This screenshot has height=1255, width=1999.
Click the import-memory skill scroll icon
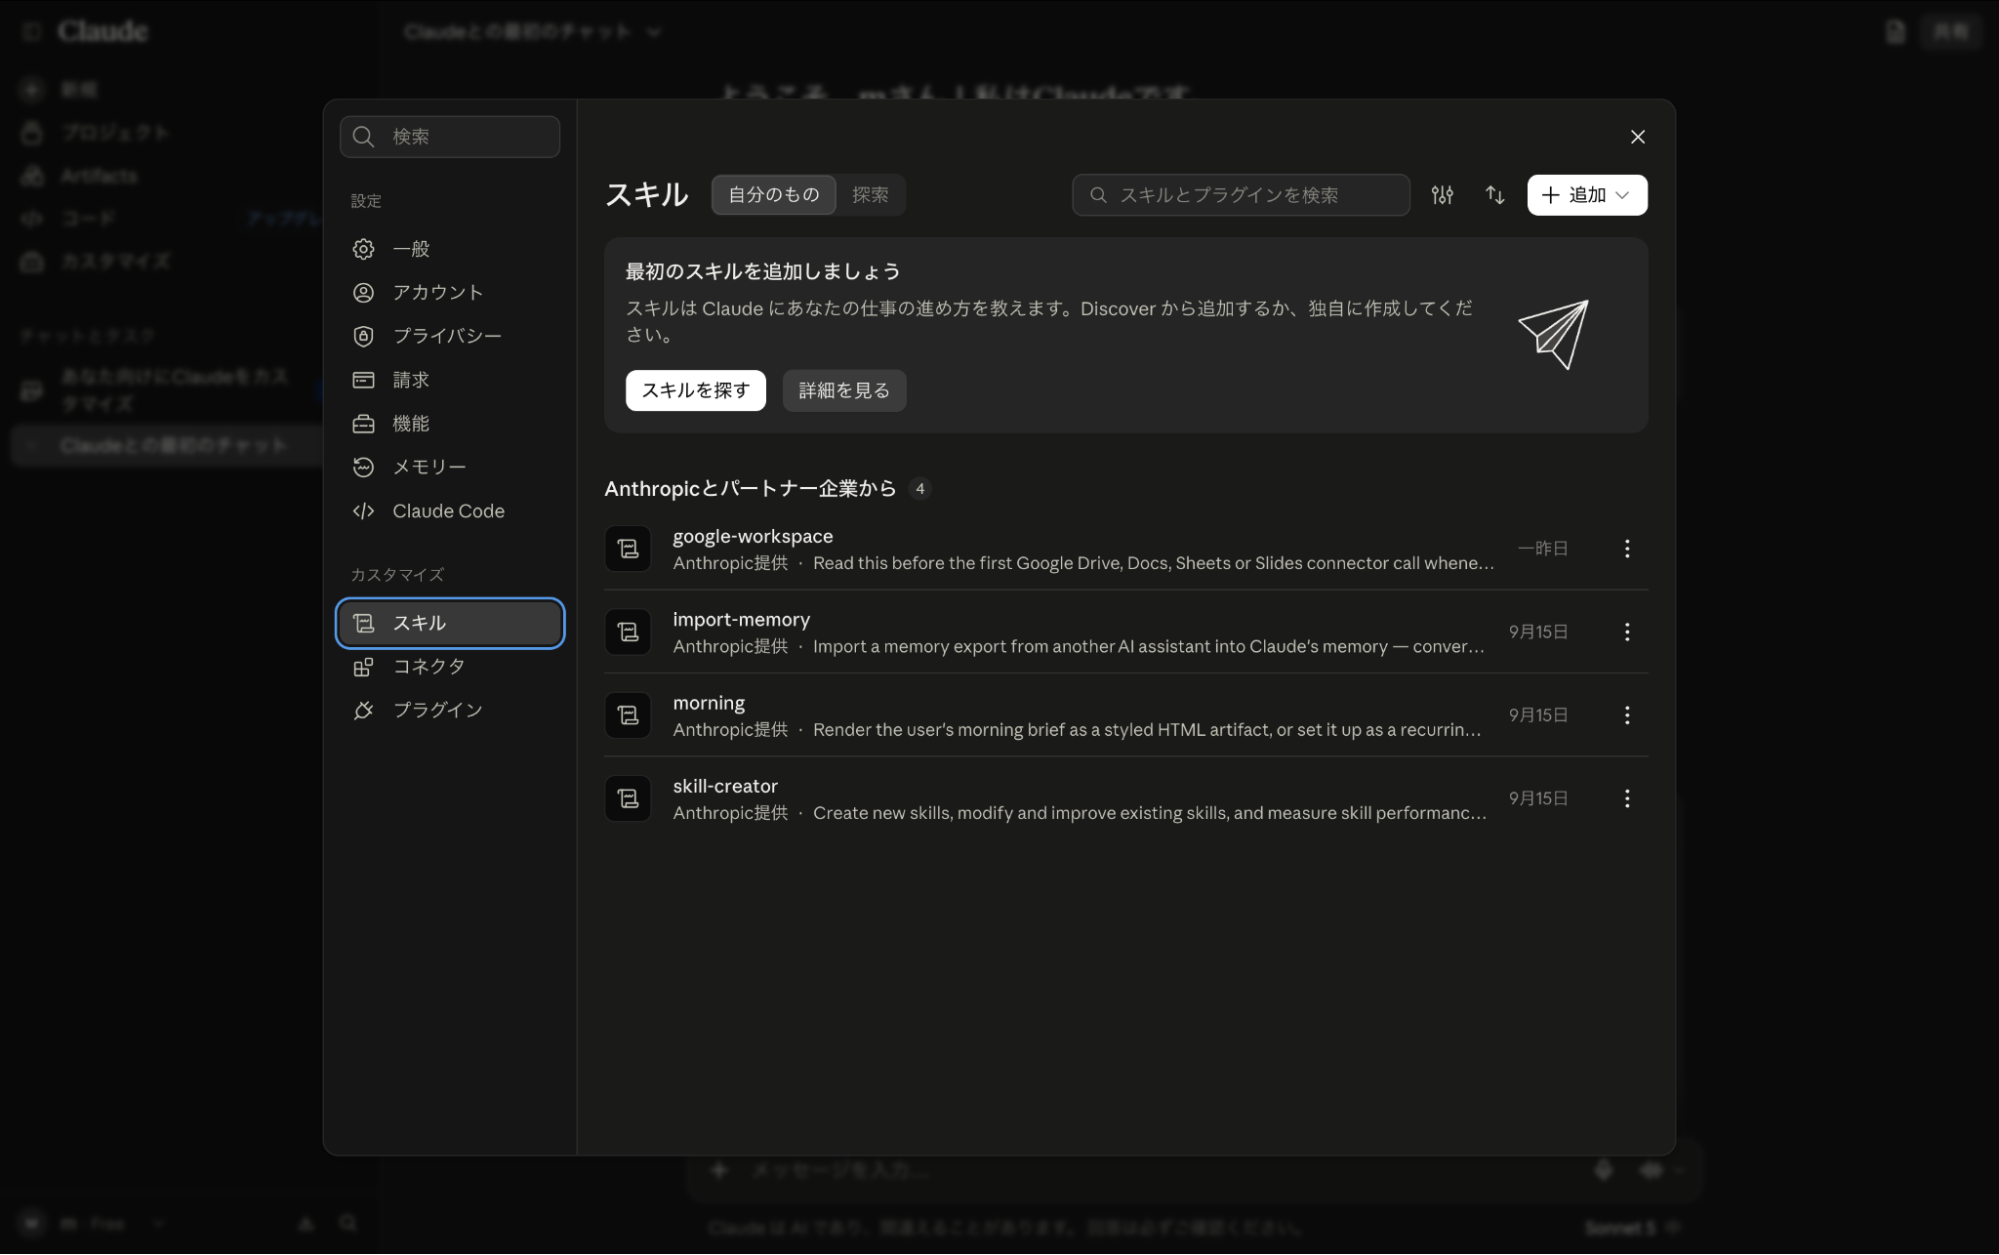pos(628,632)
